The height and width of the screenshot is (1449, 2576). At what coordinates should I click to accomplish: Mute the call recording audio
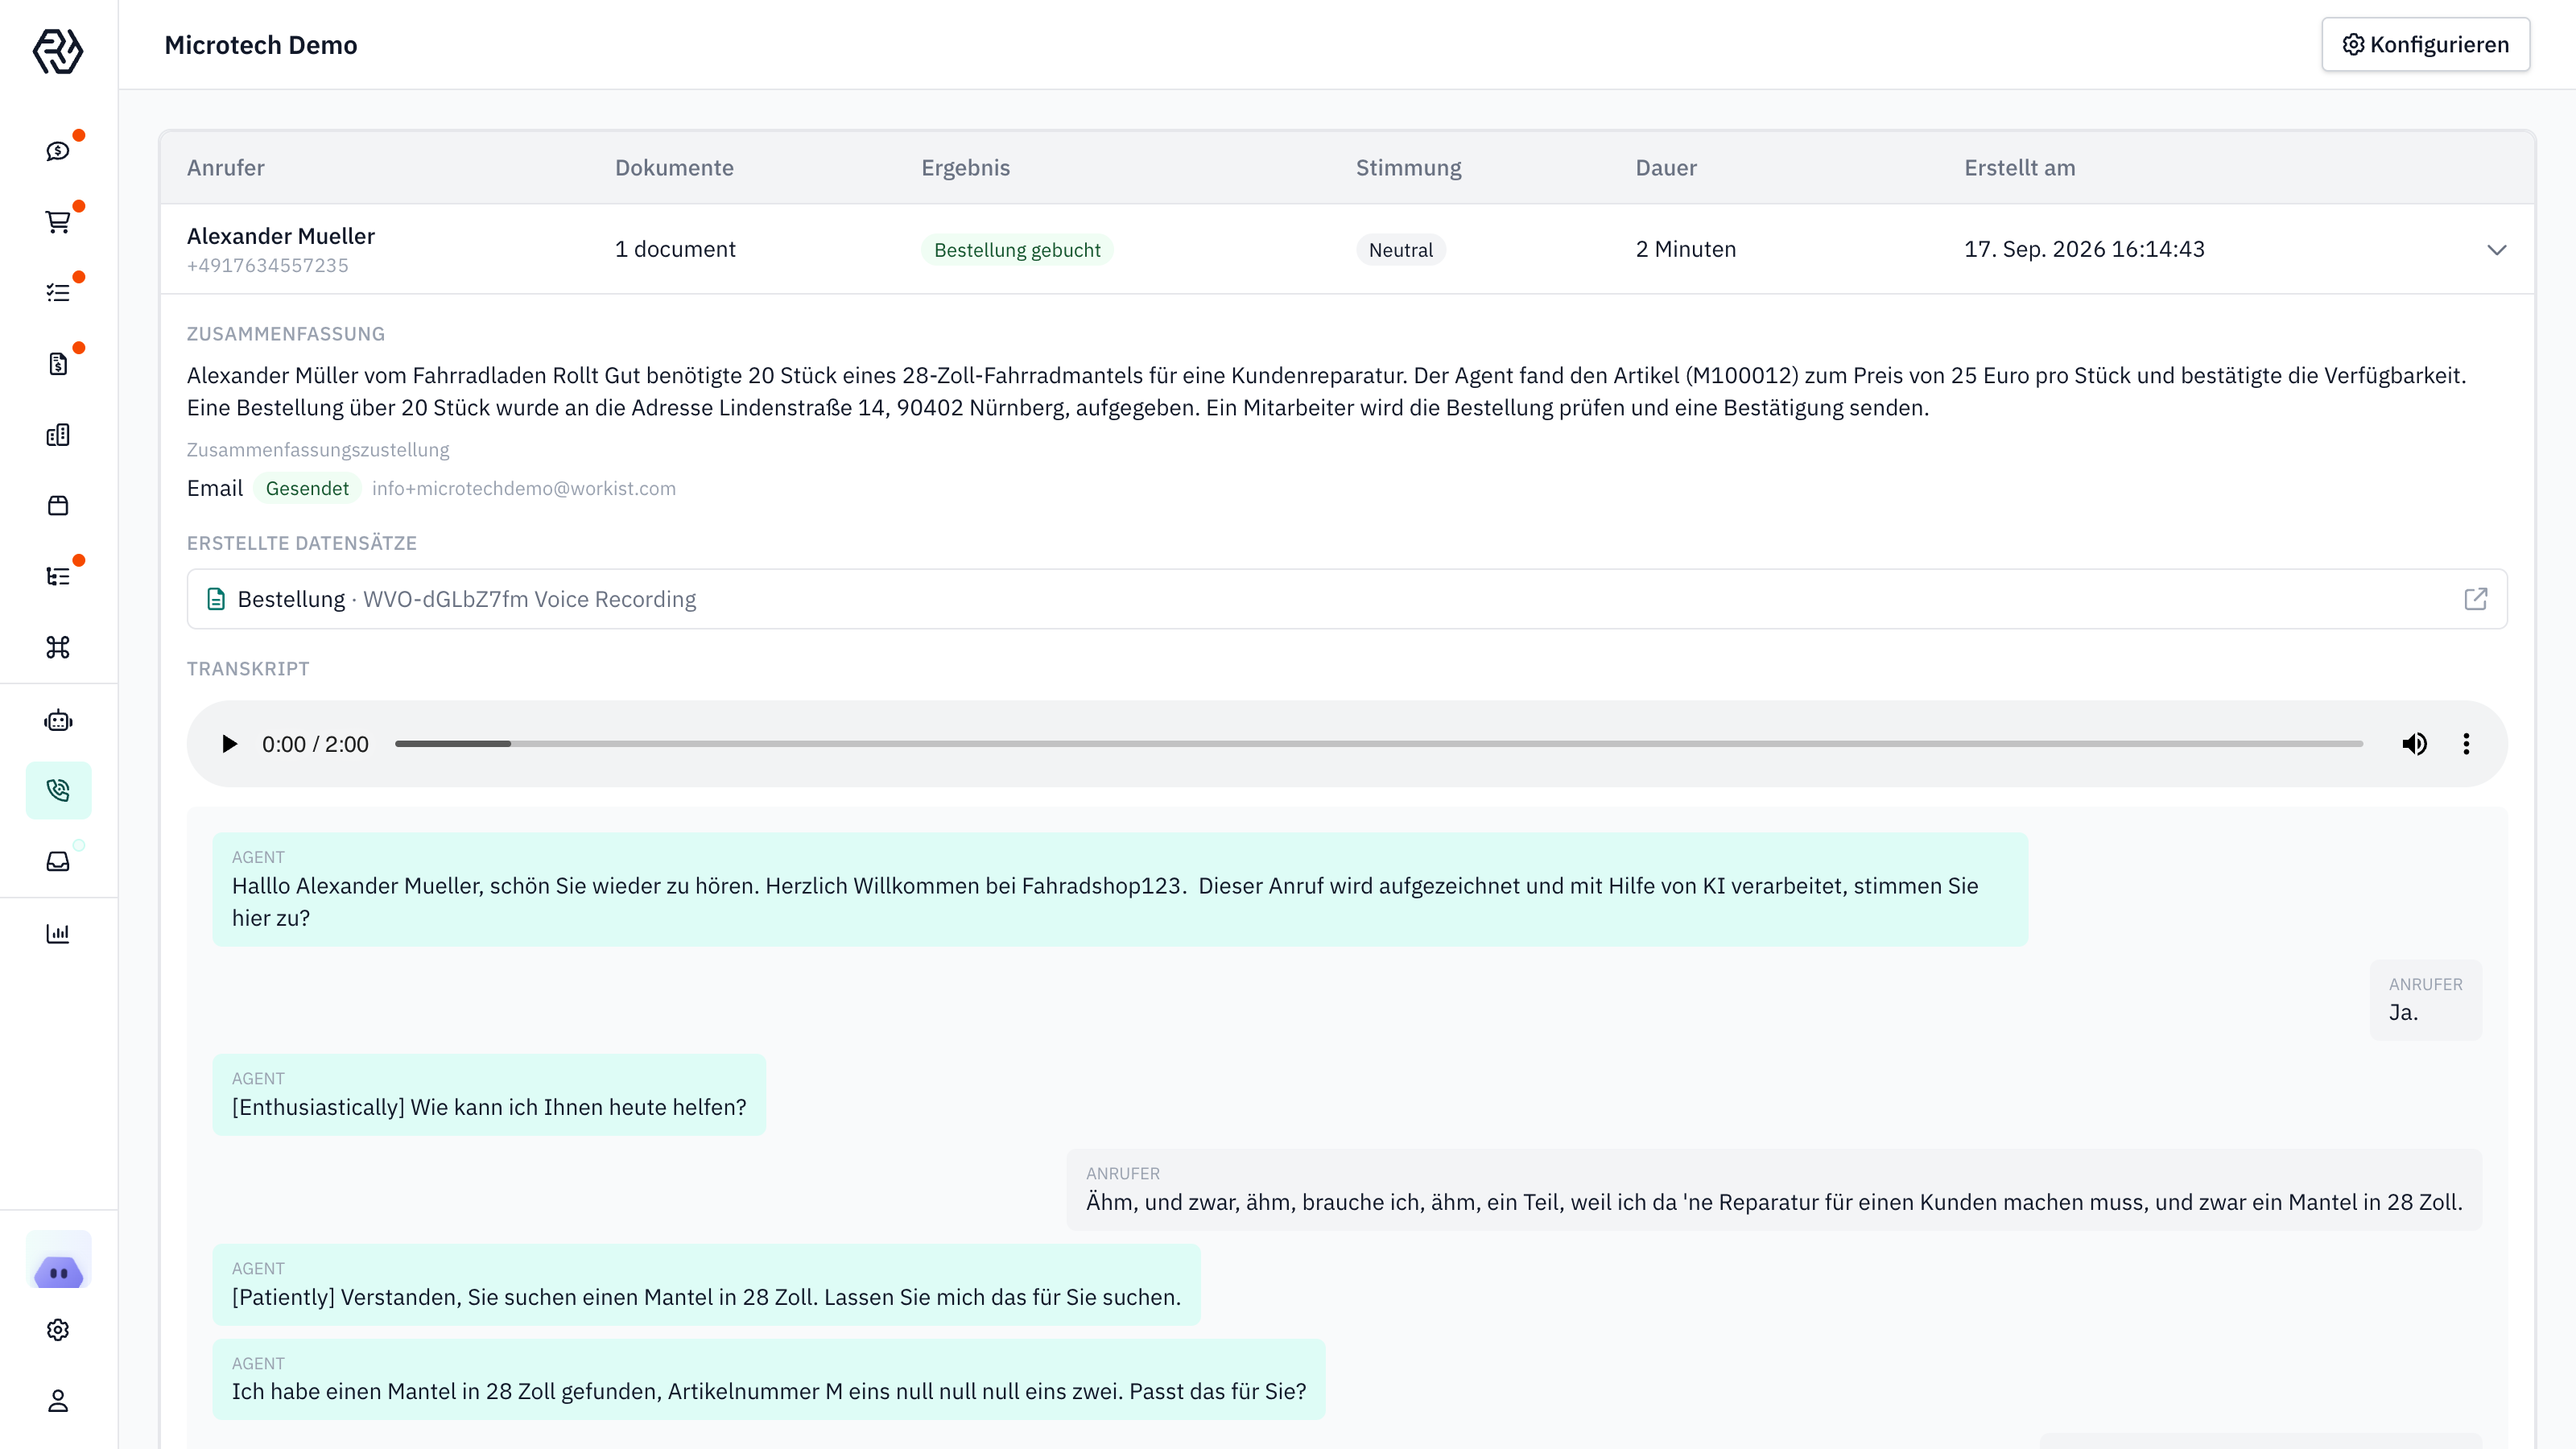pyautogui.click(x=2414, y=744)
